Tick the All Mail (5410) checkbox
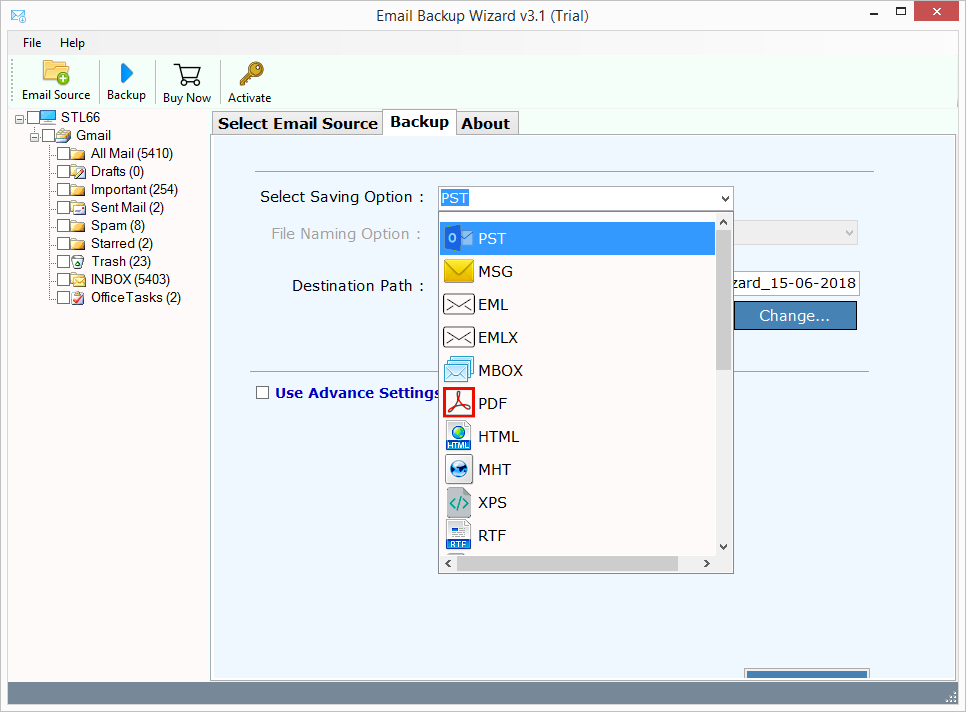 63,153
